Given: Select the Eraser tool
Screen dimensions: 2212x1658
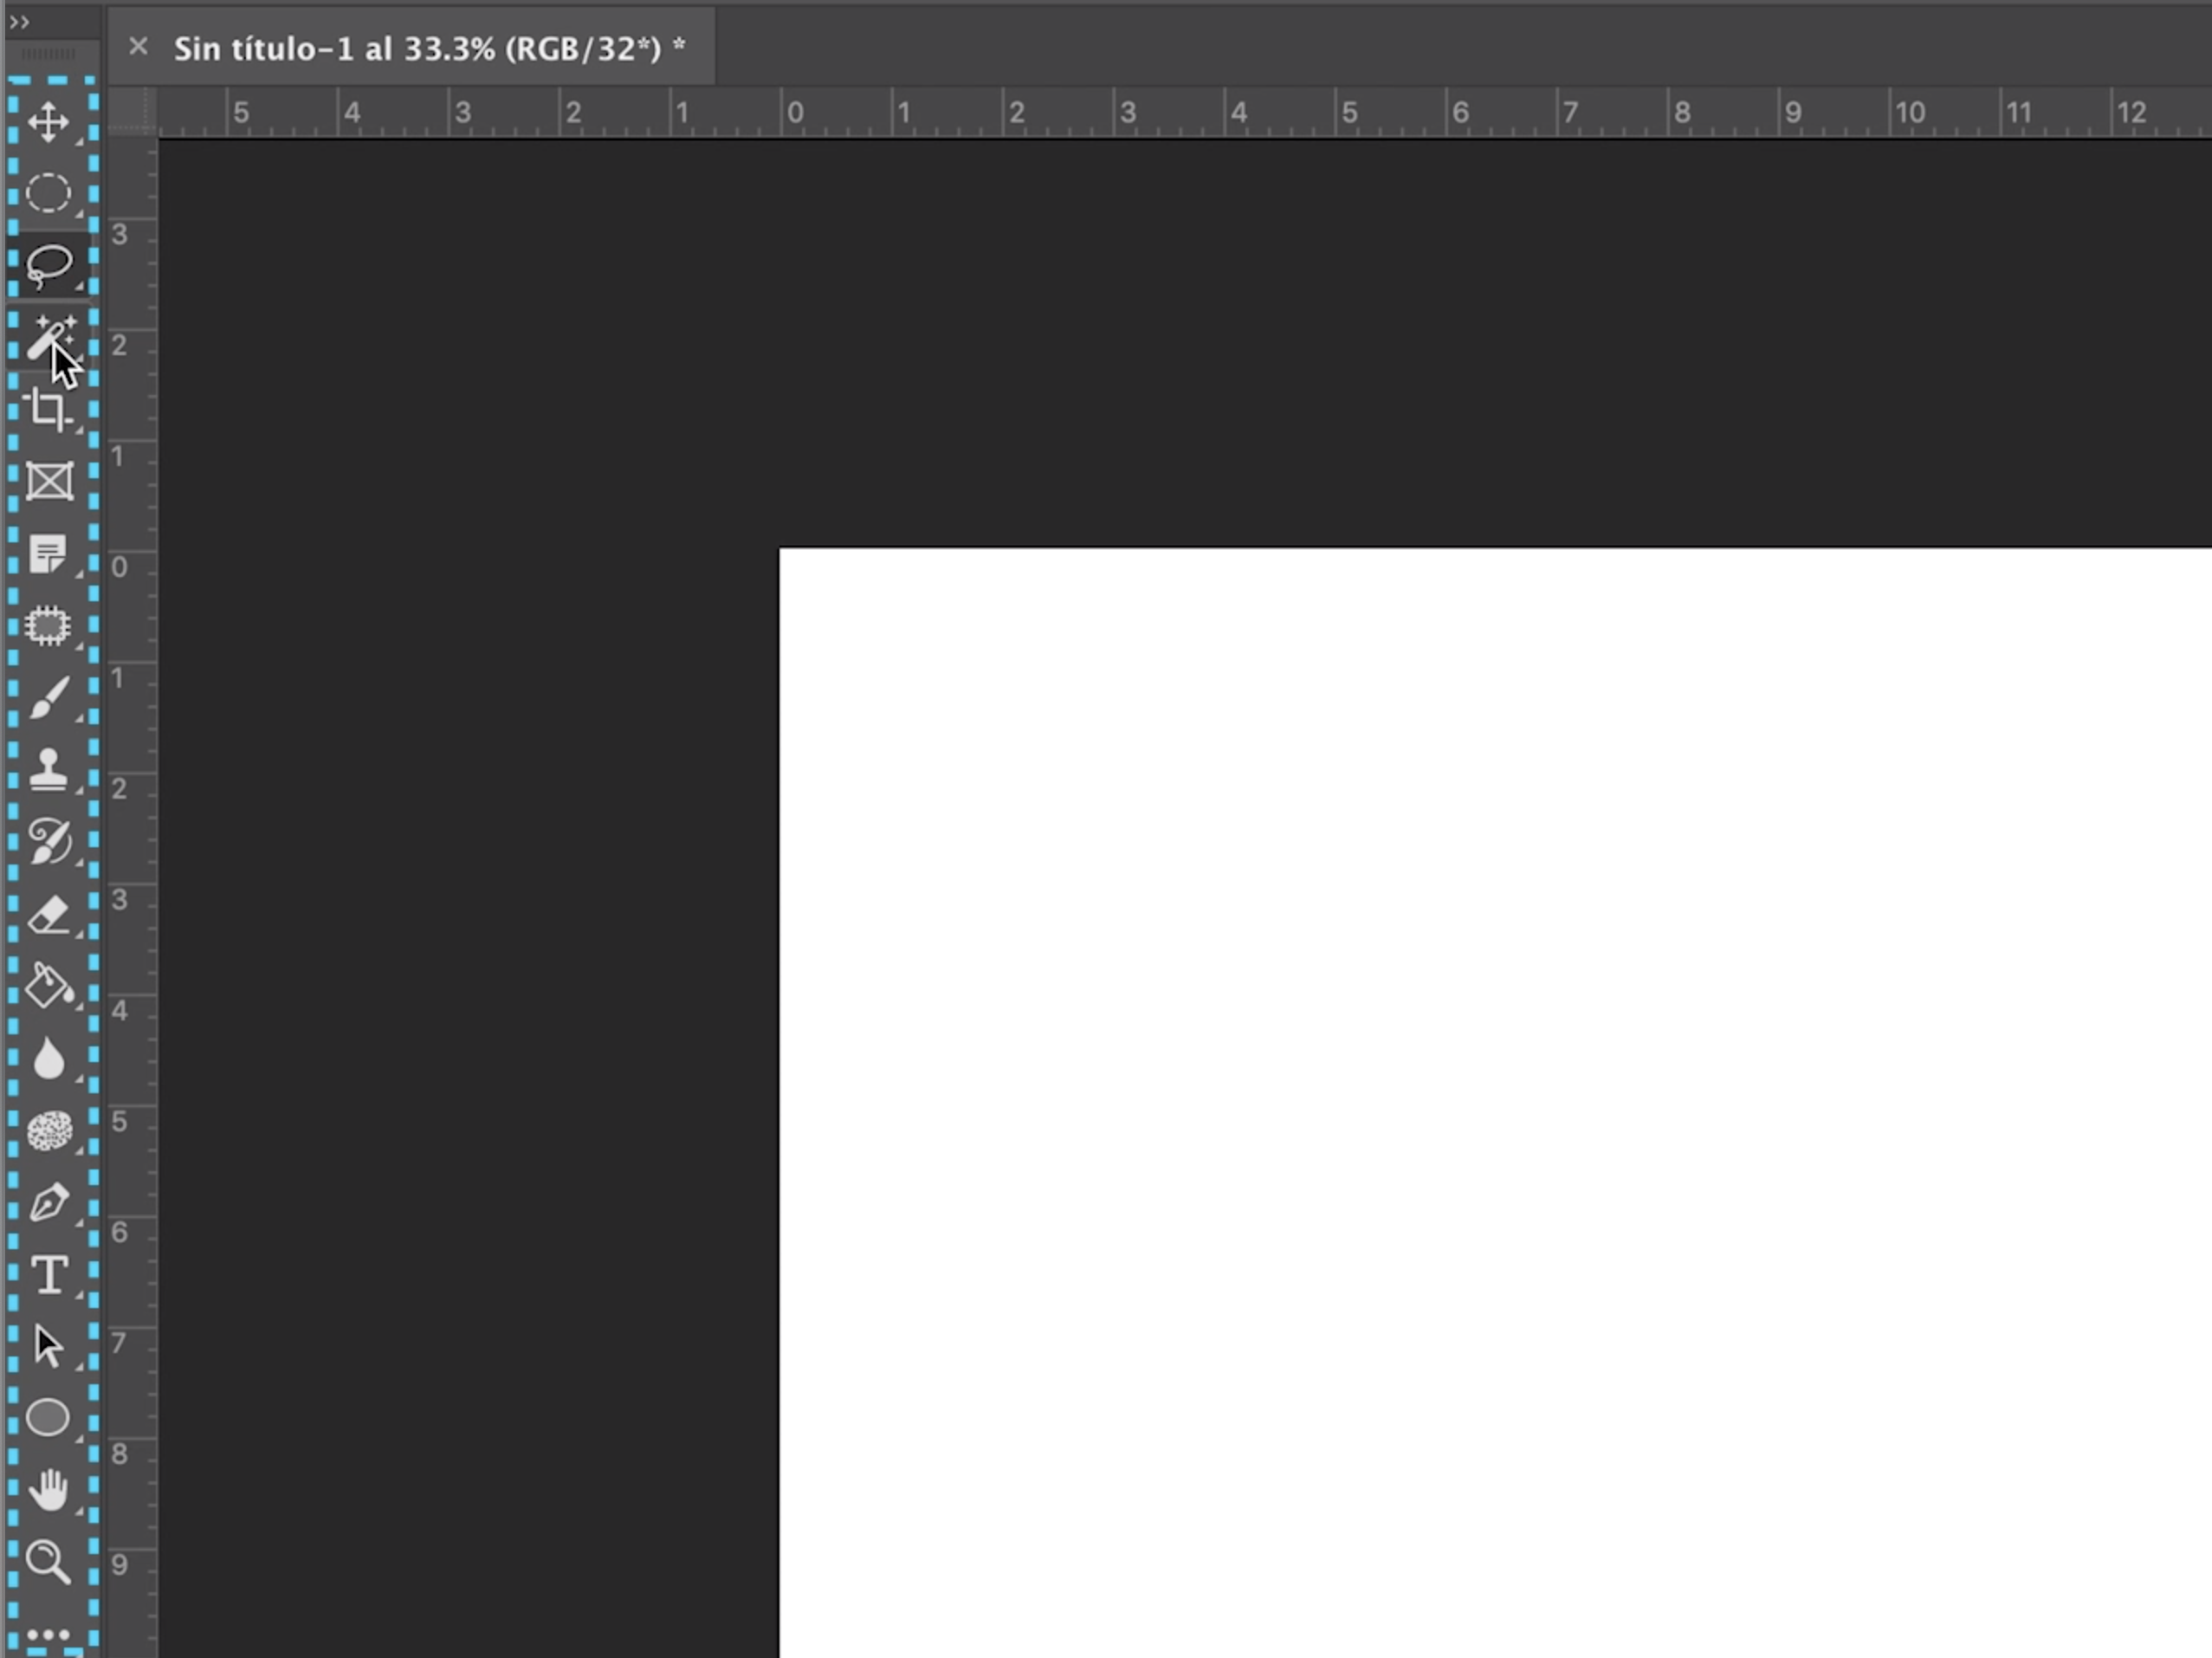Looking at the screenshot, I should pyautogui.click(x=48, y=914).
